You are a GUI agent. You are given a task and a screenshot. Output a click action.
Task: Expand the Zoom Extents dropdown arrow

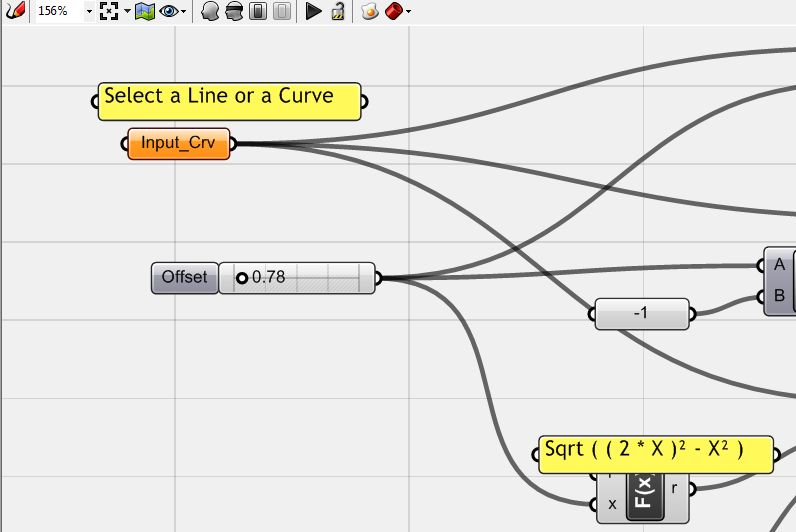(x=127, y=12)
